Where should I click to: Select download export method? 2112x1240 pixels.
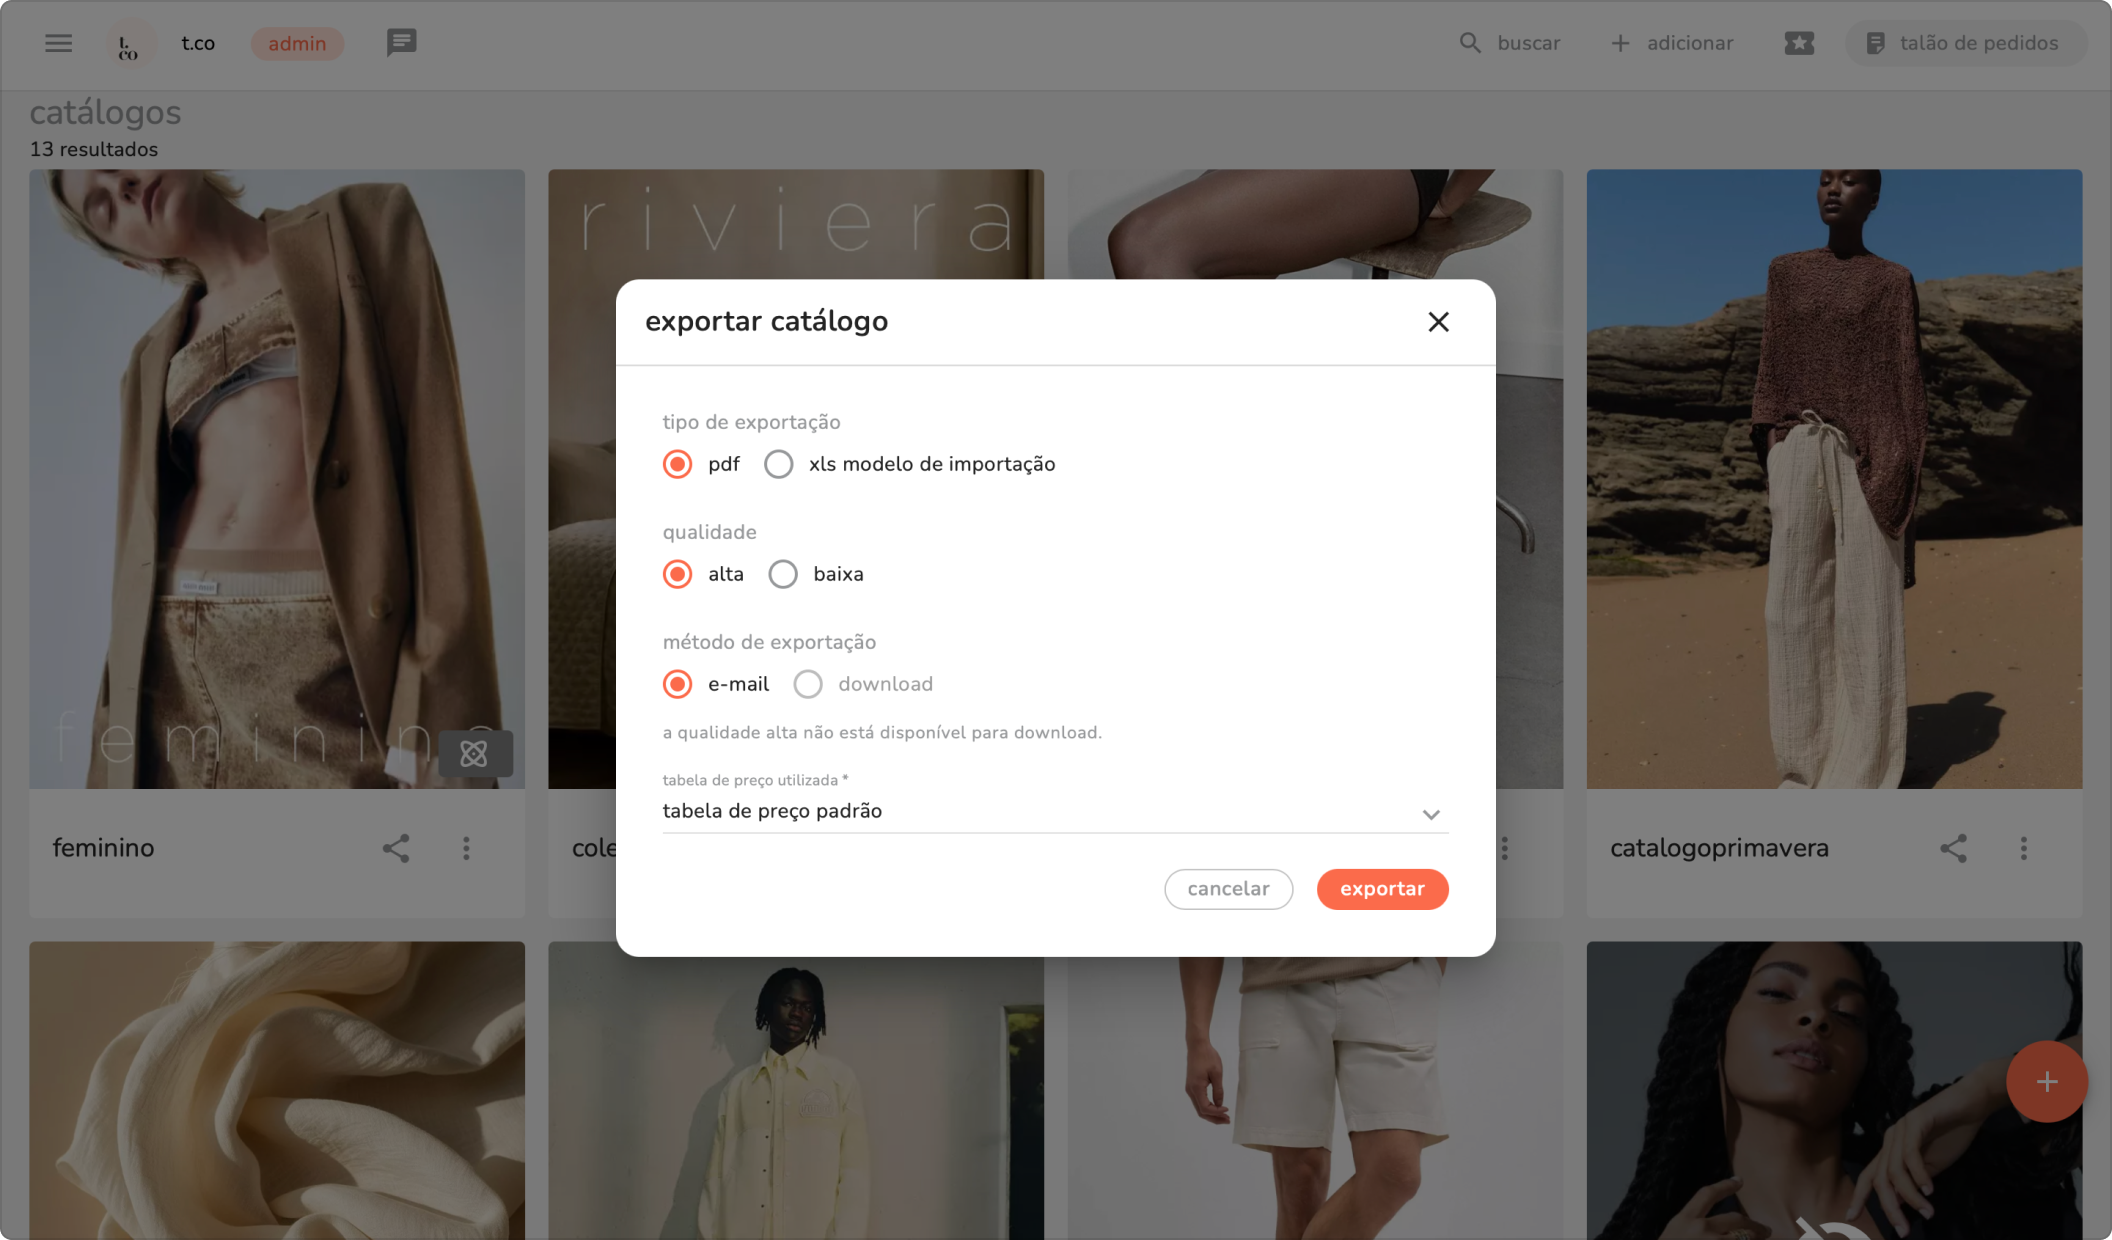pyautogui.click(x=808, y=684)
